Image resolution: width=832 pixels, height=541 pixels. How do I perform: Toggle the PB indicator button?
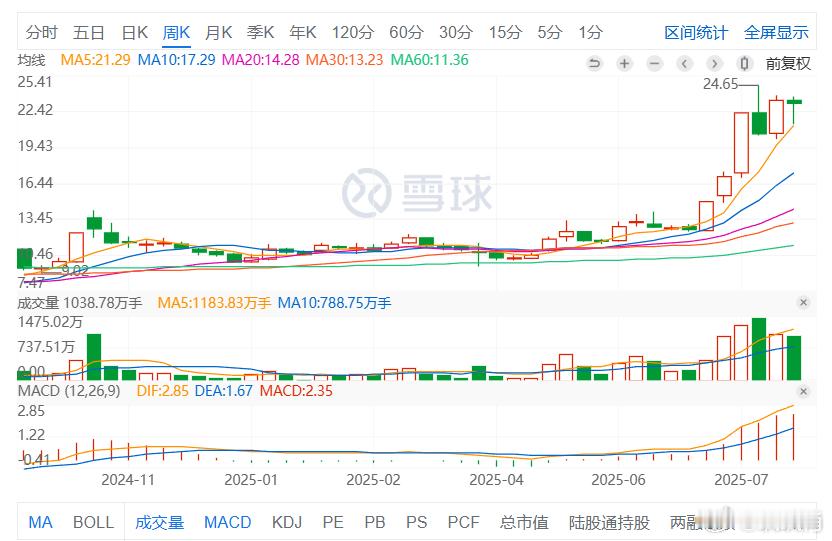pyautogui.click(x=375, y=522)
